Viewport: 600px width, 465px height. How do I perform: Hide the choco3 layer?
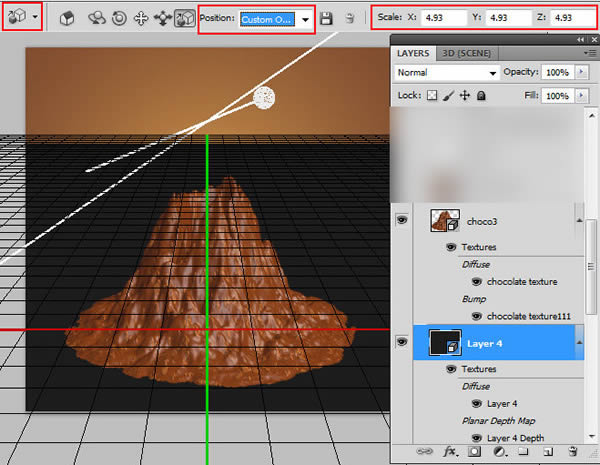coord(402,220)
